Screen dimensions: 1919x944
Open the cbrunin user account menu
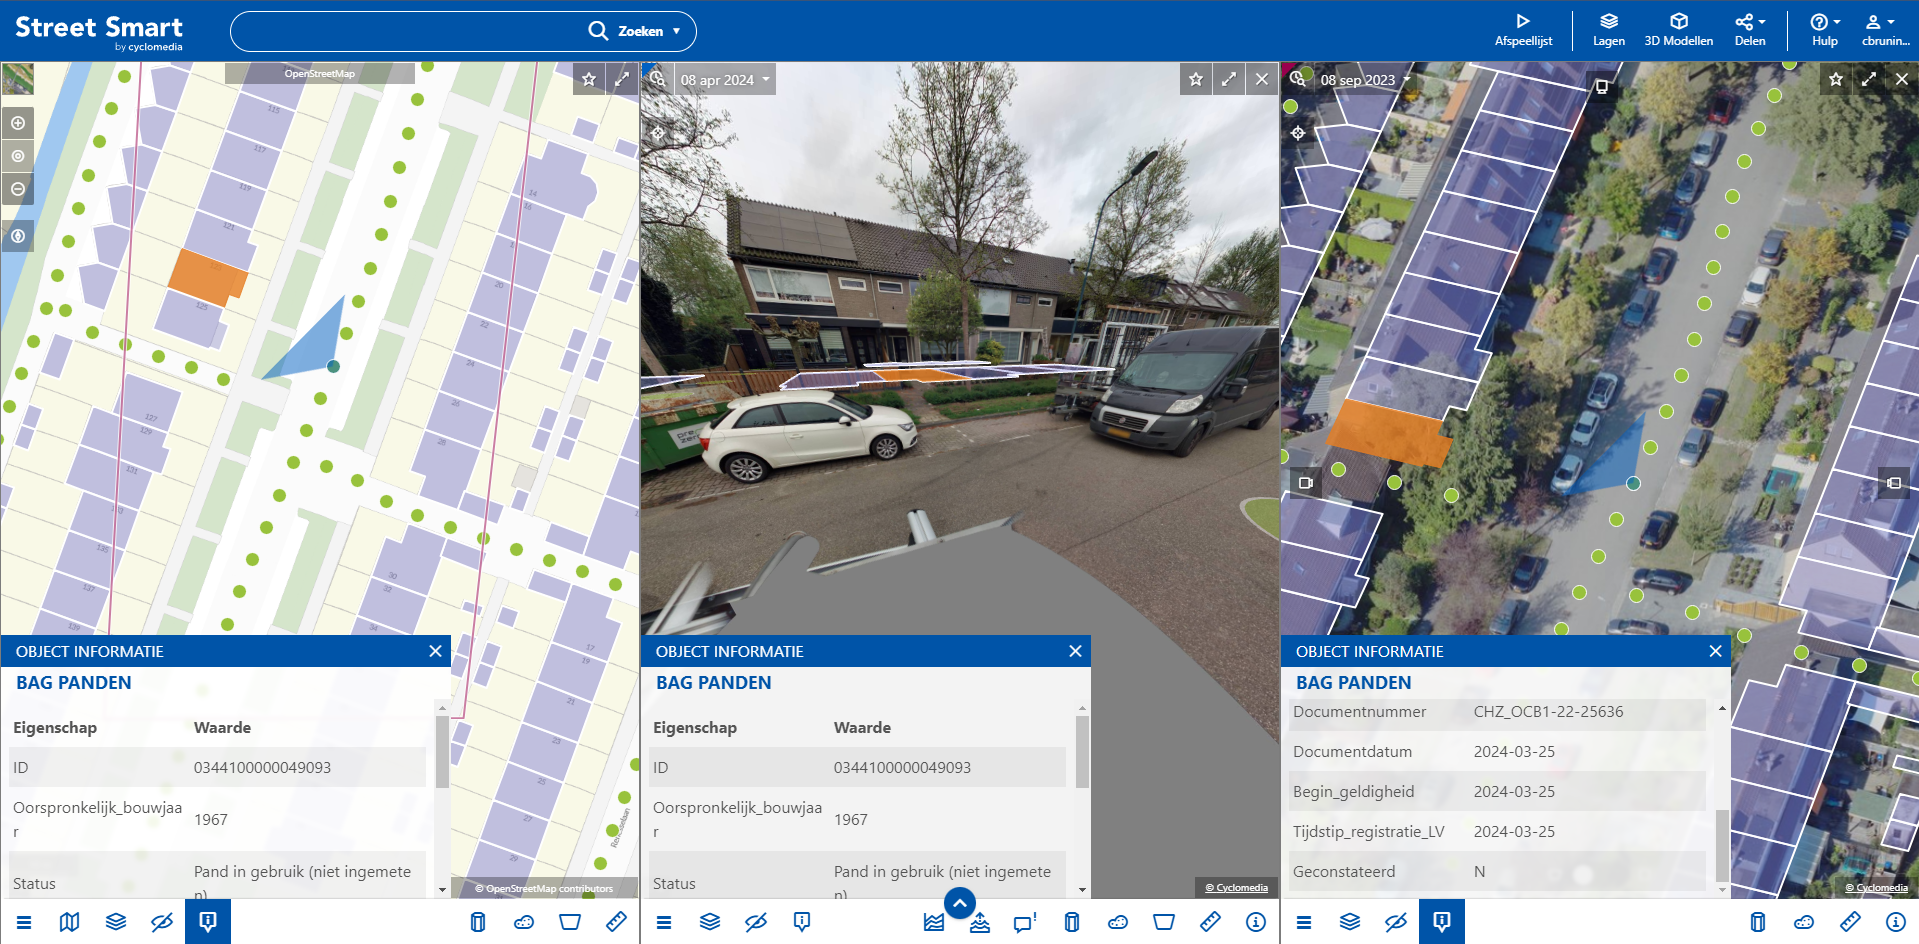click(1884, 30)
